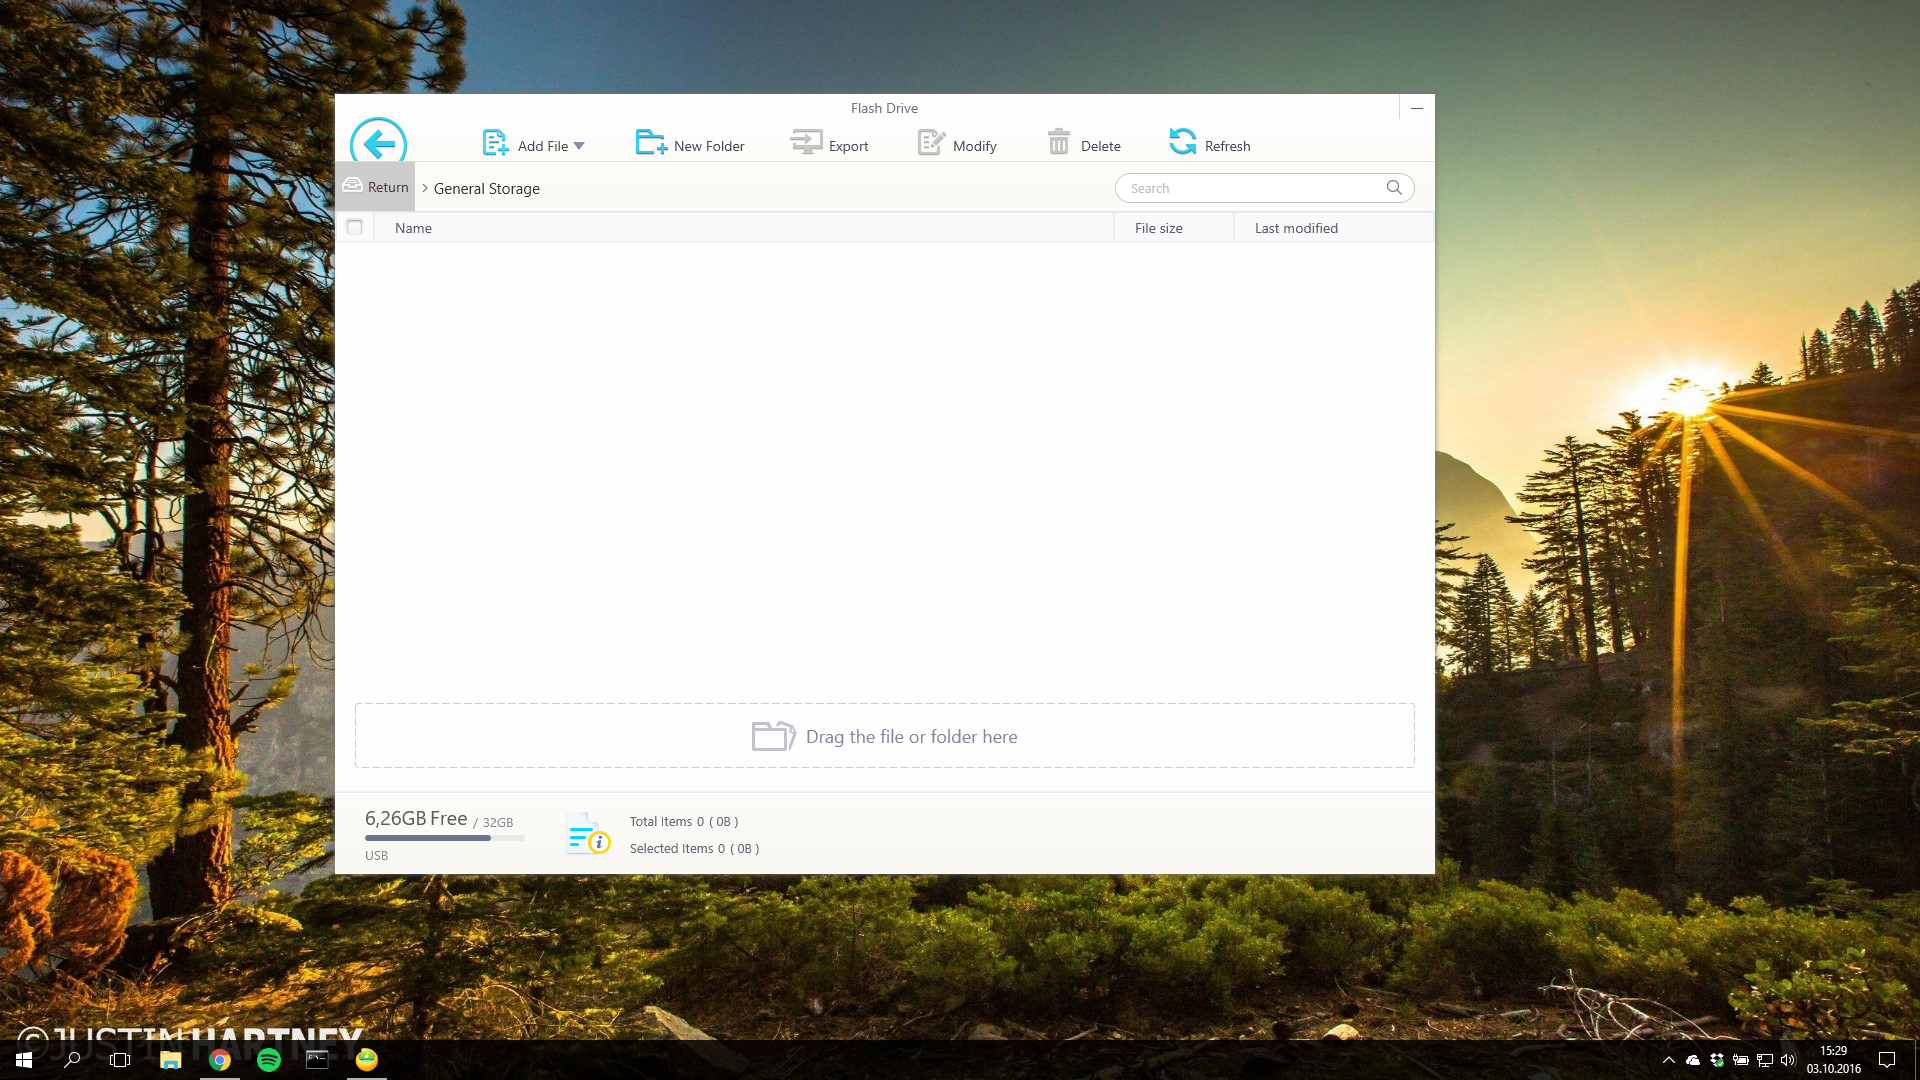Click the file info icon
Image resolution: width=1920 pixels, height=1080 pixels.
(588, 834)
